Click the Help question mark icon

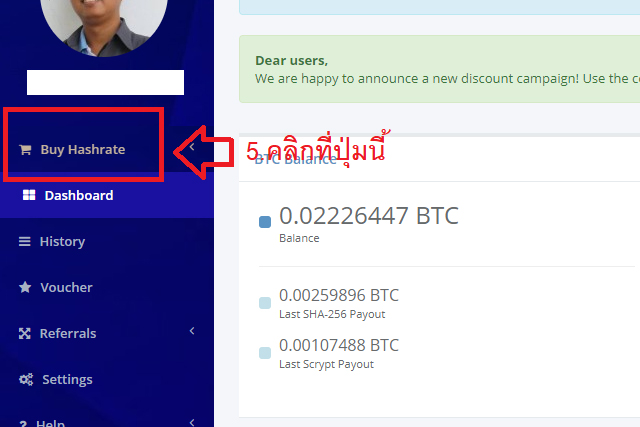point(23,424)
